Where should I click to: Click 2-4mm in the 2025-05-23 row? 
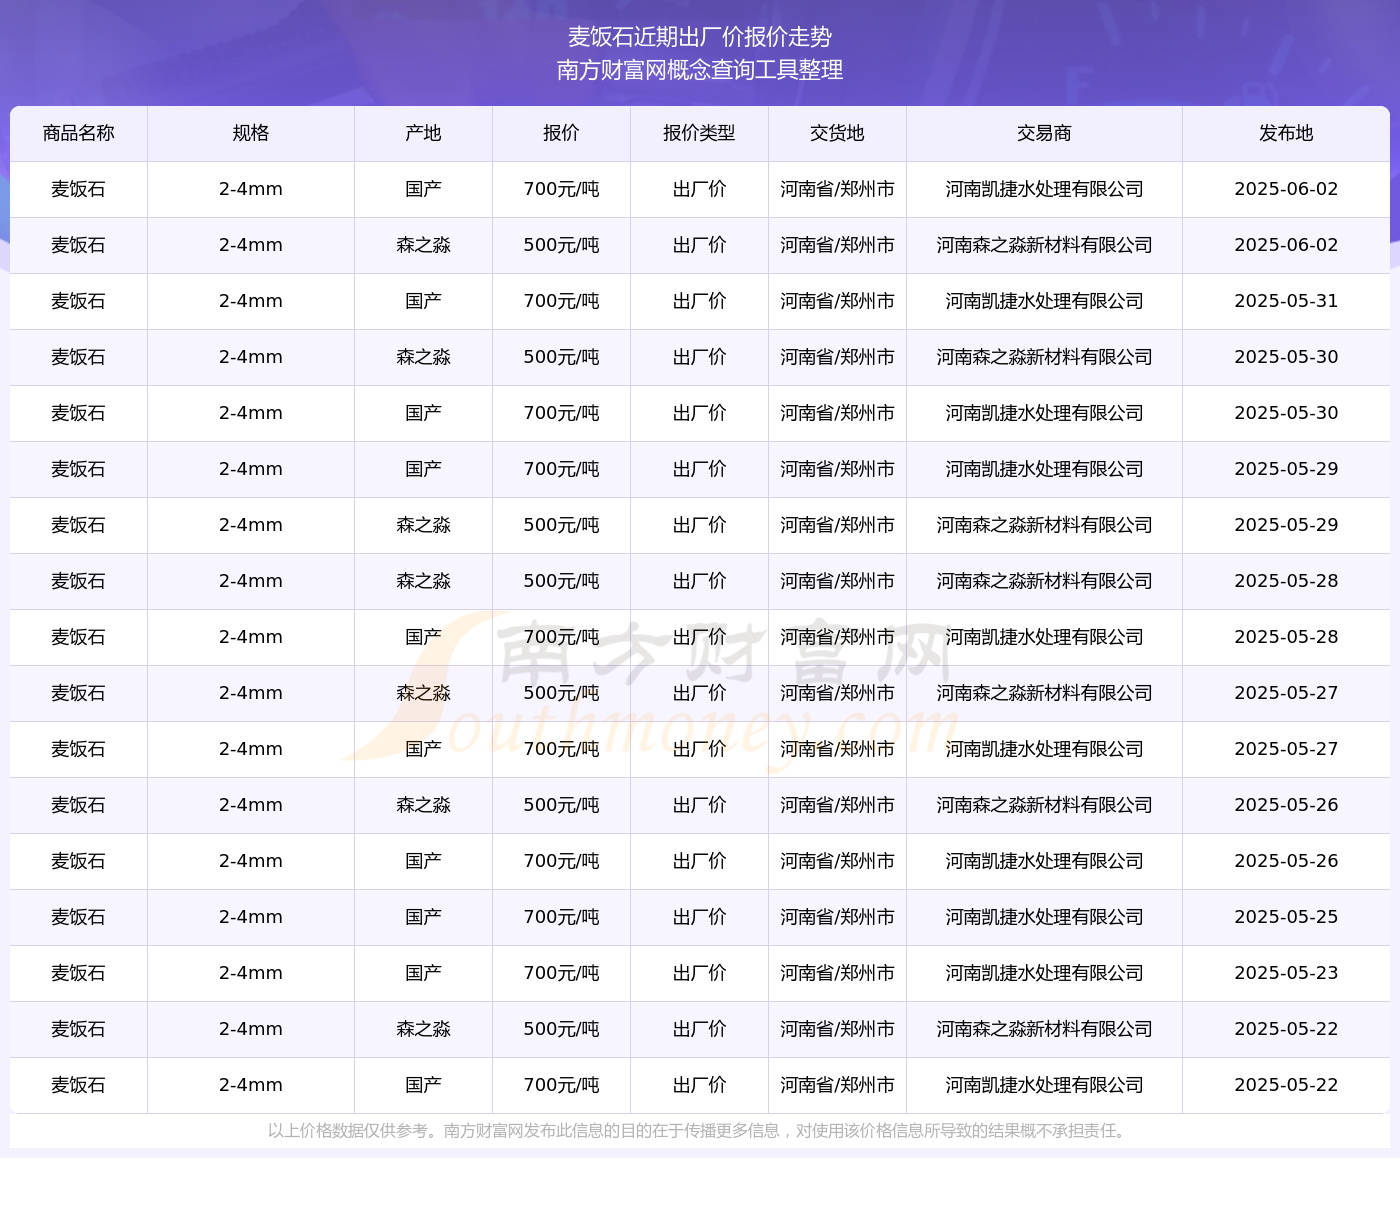(x=251, y=973)
